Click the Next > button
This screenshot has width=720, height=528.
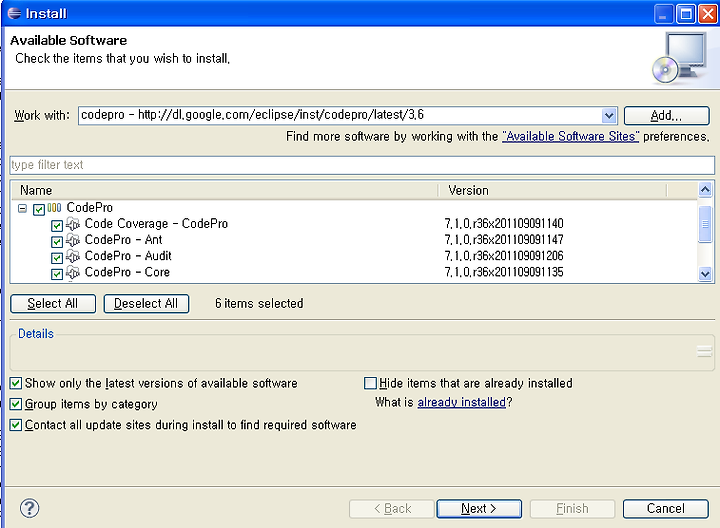479,509
